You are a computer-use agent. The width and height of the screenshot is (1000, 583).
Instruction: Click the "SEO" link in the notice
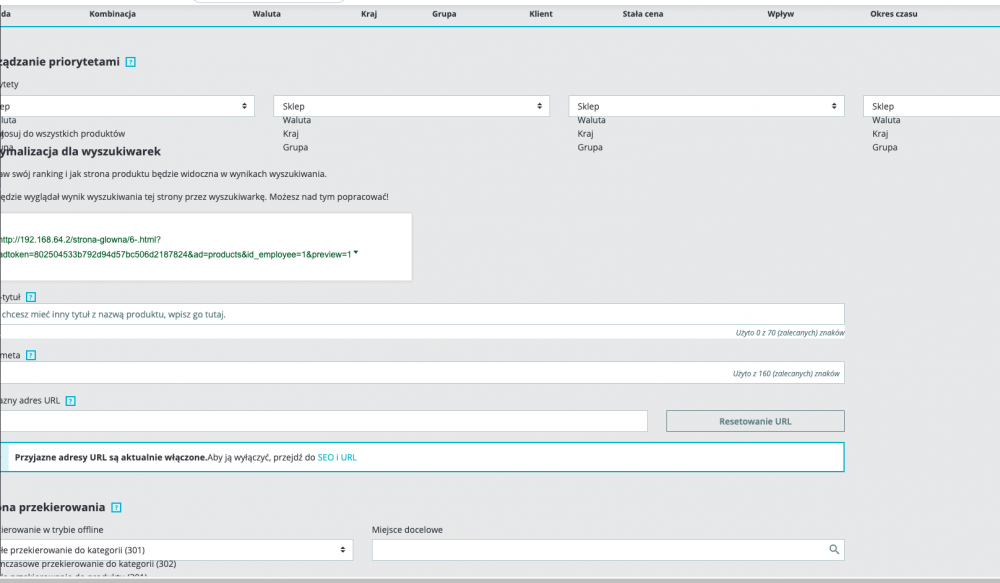[324, 457]
